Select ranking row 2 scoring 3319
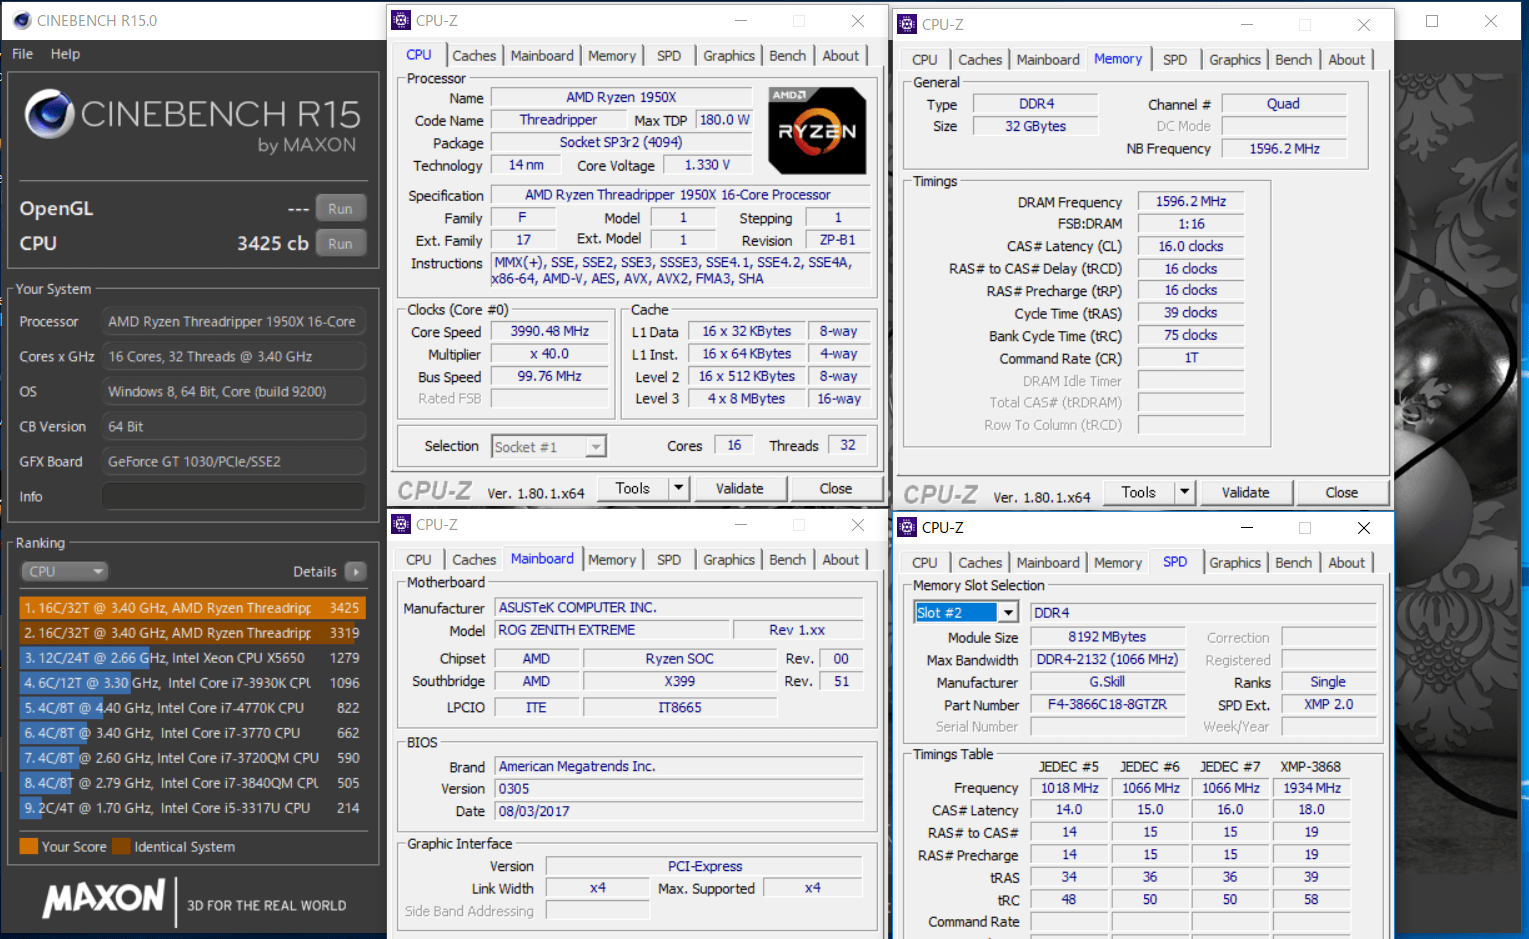Image resolution: width=1529 pixels, height=939 pixels. (192, 633)
